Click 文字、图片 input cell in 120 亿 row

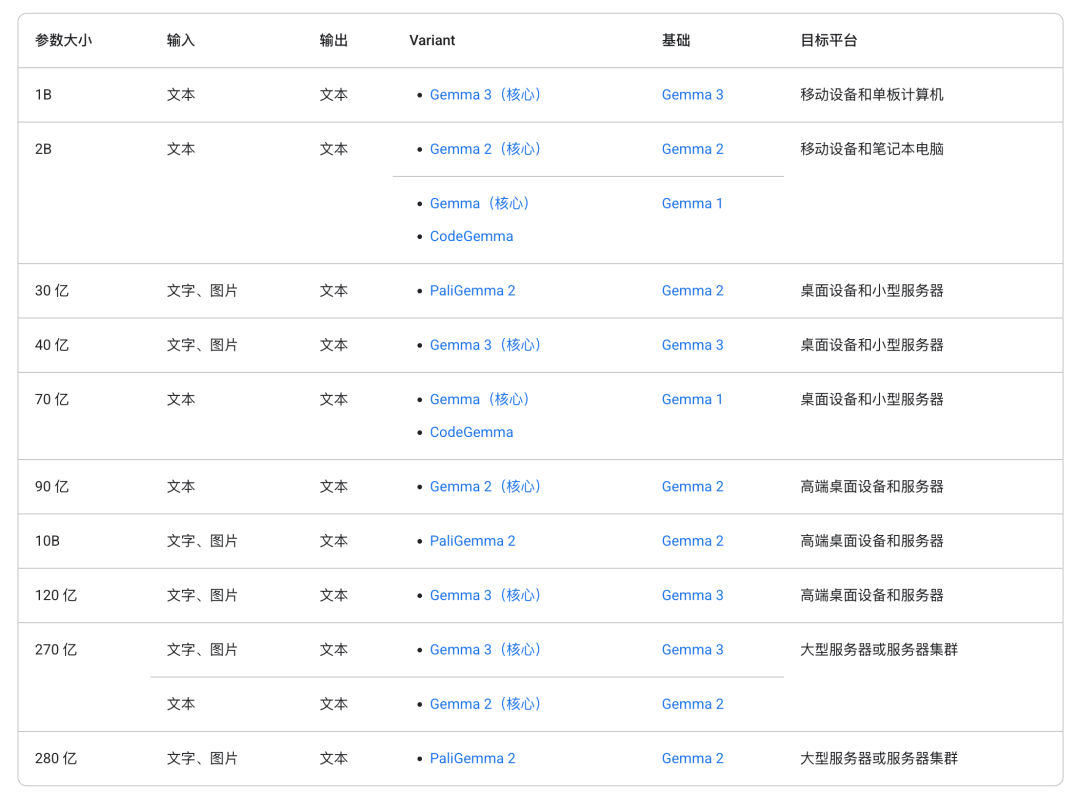click(x=202, y=595)
